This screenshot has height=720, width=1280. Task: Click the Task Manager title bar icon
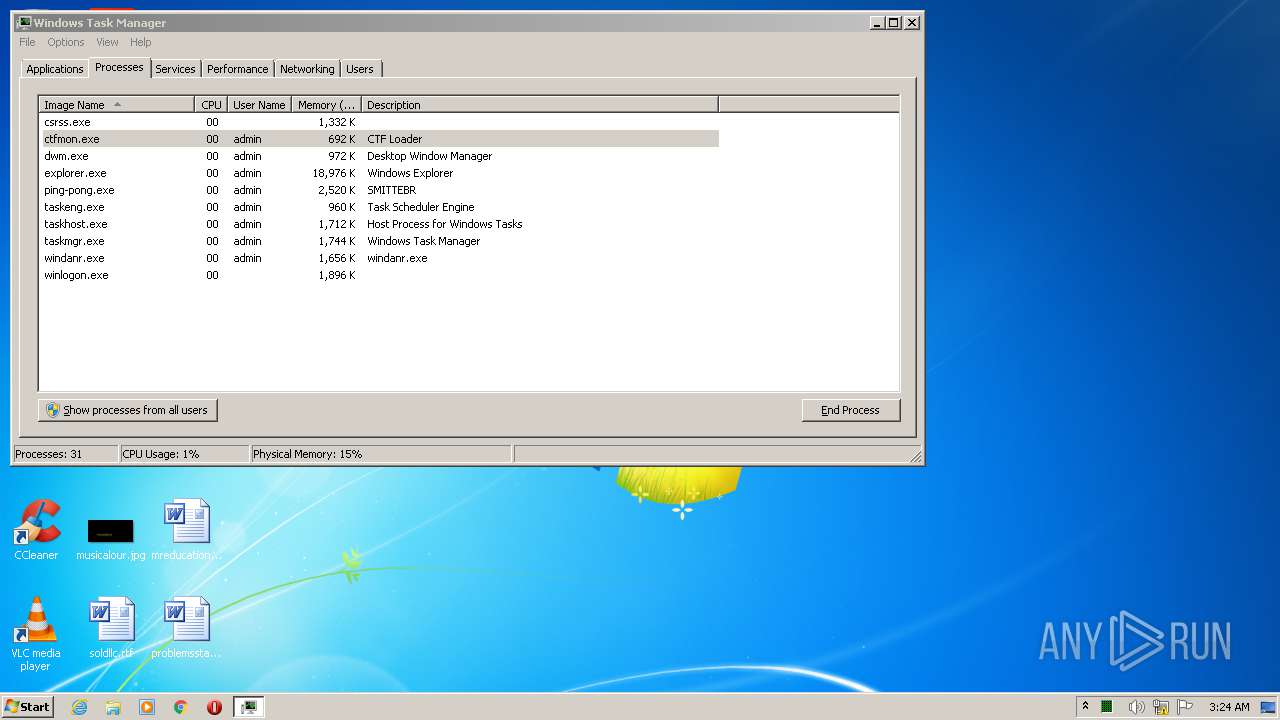click(24, 22)
